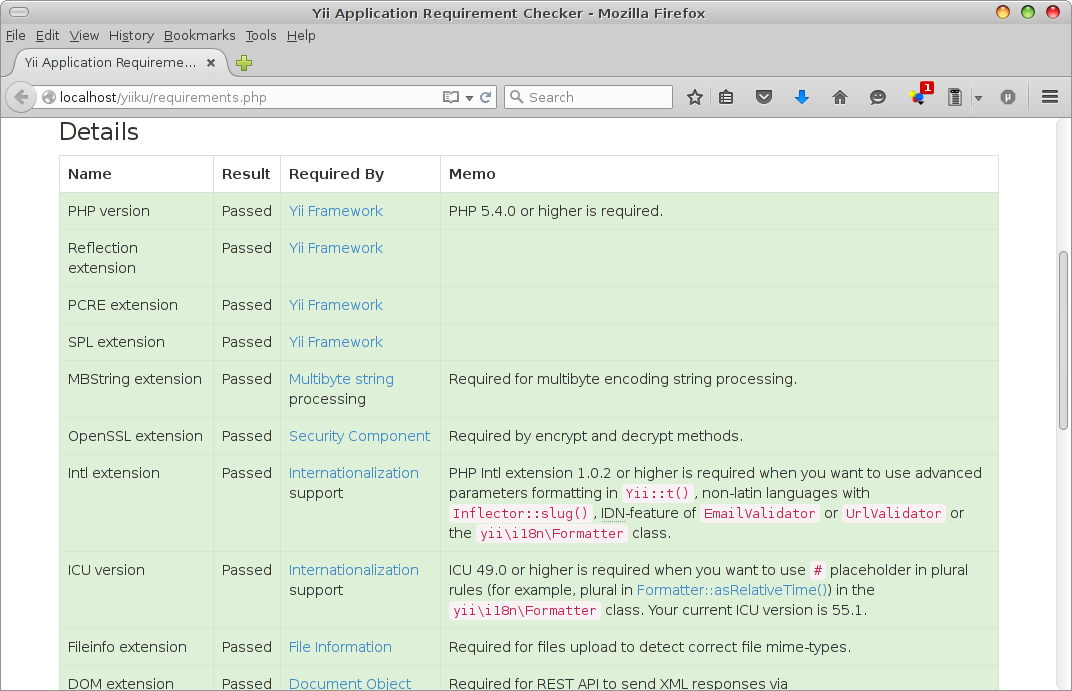Go to Firefox home page
This screenshot has height=691, width=1072.
coord(840,97)
